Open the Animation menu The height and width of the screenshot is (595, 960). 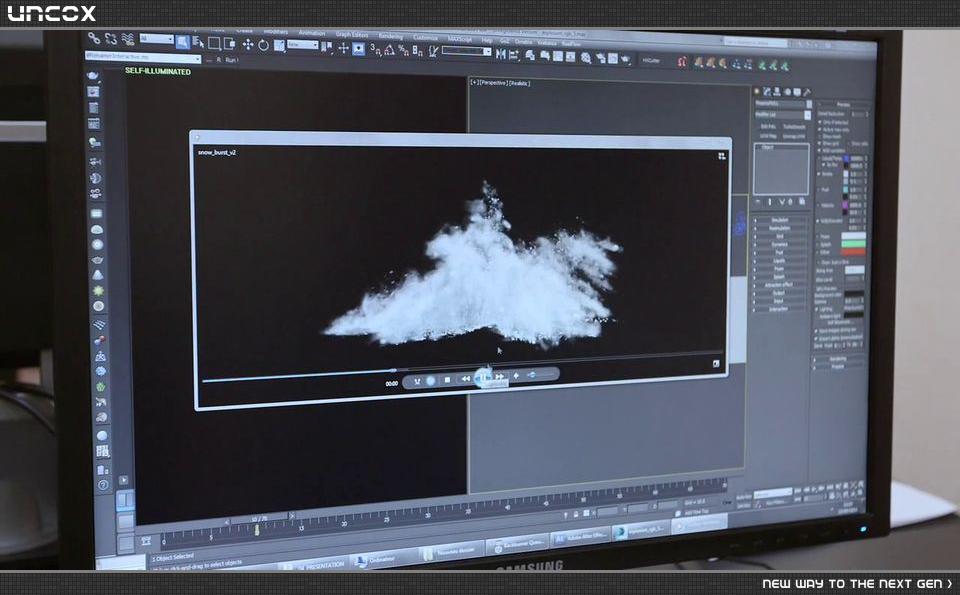[312, 33]
